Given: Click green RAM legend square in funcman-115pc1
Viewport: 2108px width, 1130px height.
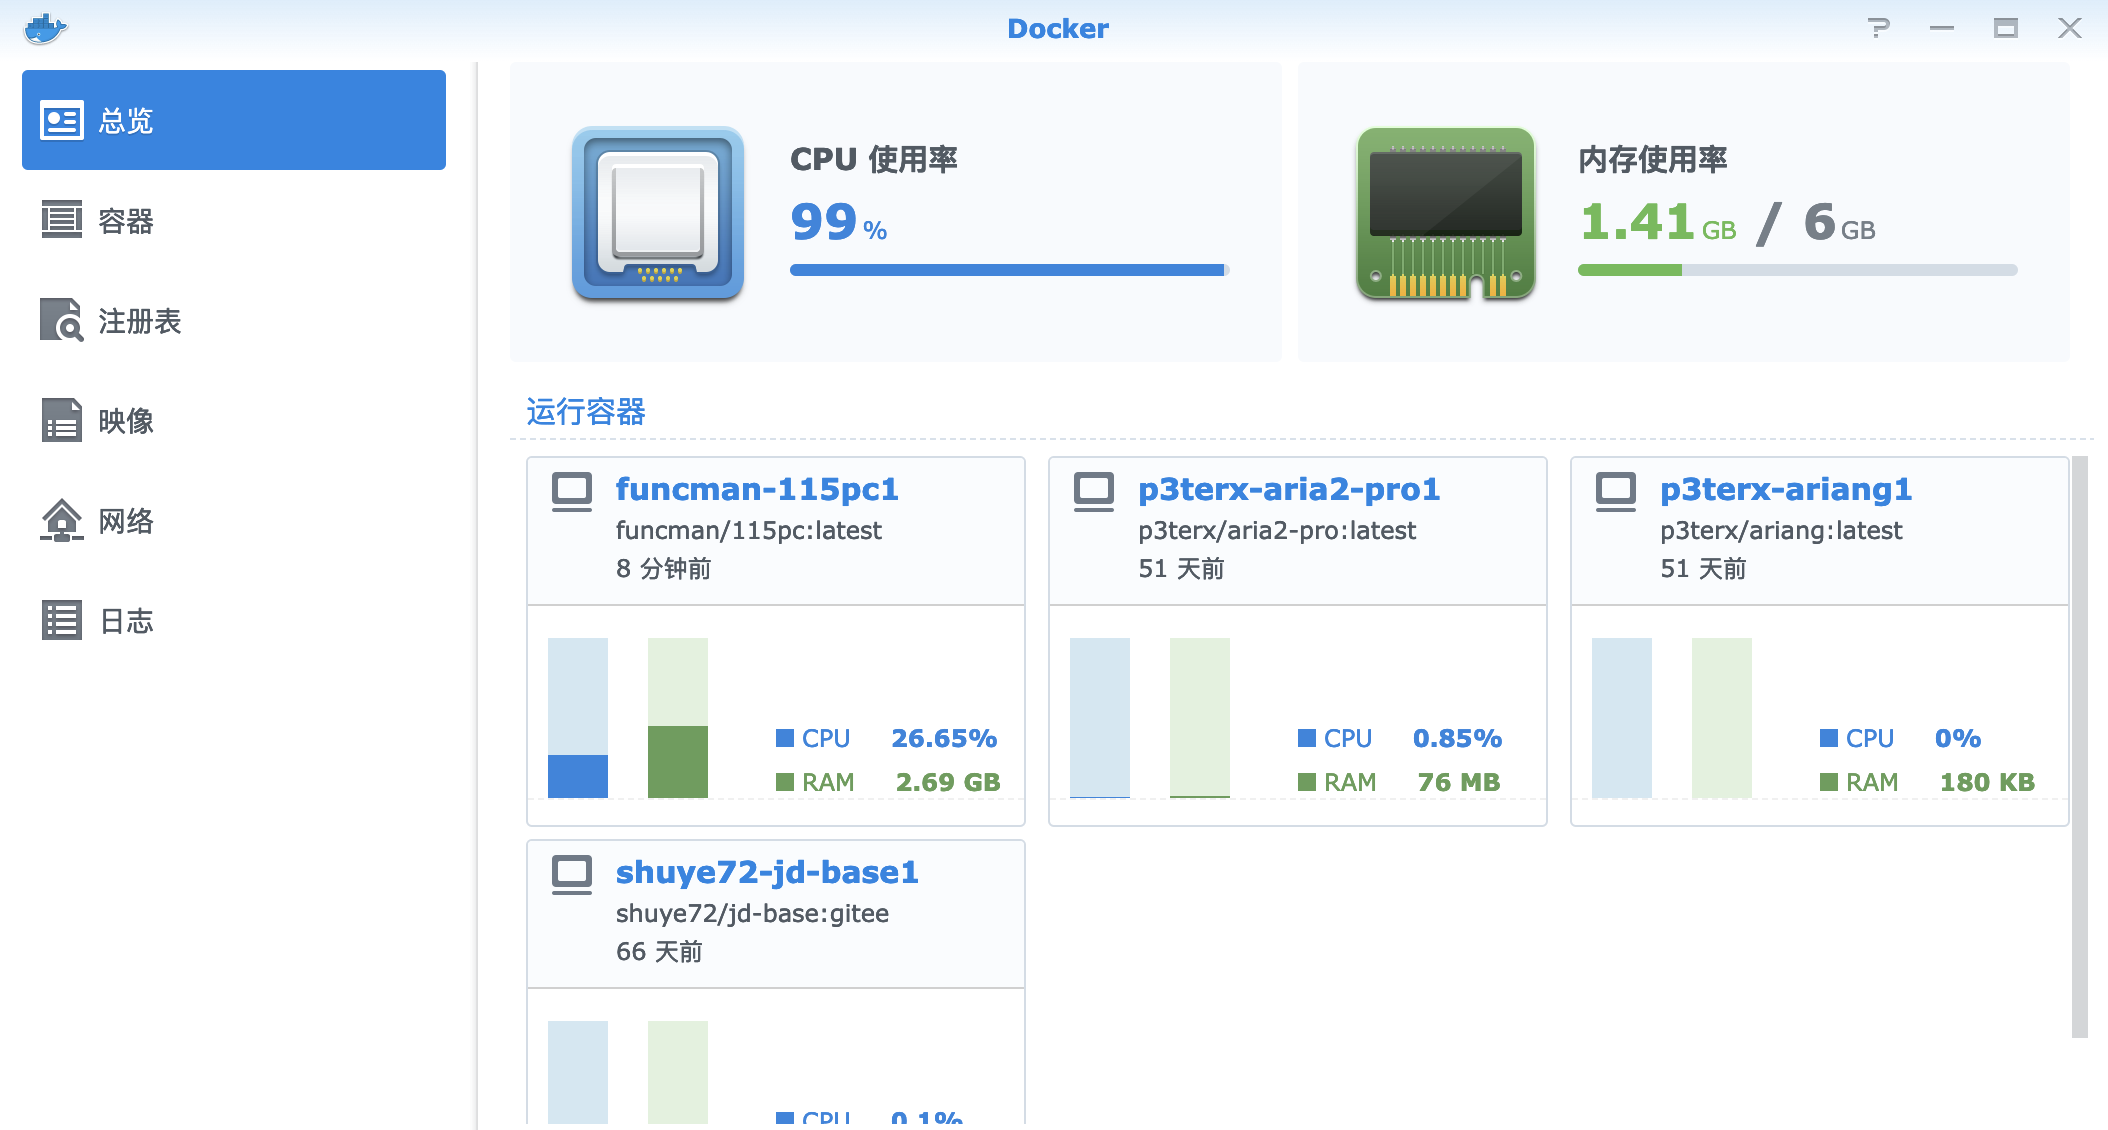Looking at the screenshot, I should (785, 782).
